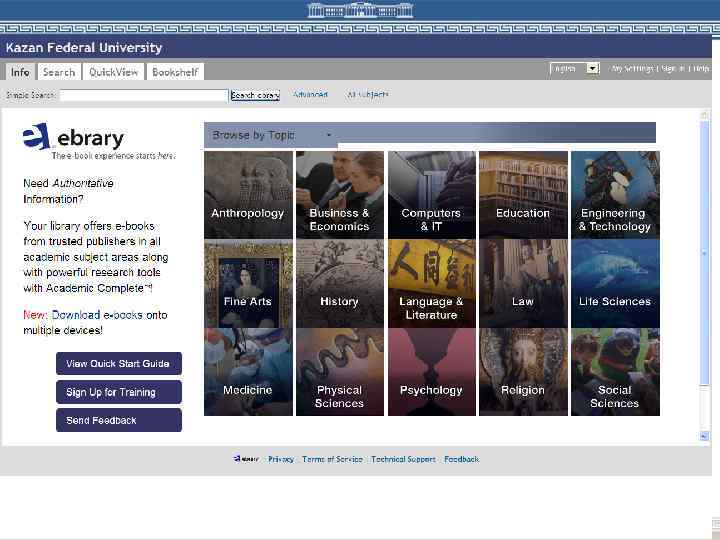Open the Feedback footer link
720x540 pixels.
tap(461, 459)
